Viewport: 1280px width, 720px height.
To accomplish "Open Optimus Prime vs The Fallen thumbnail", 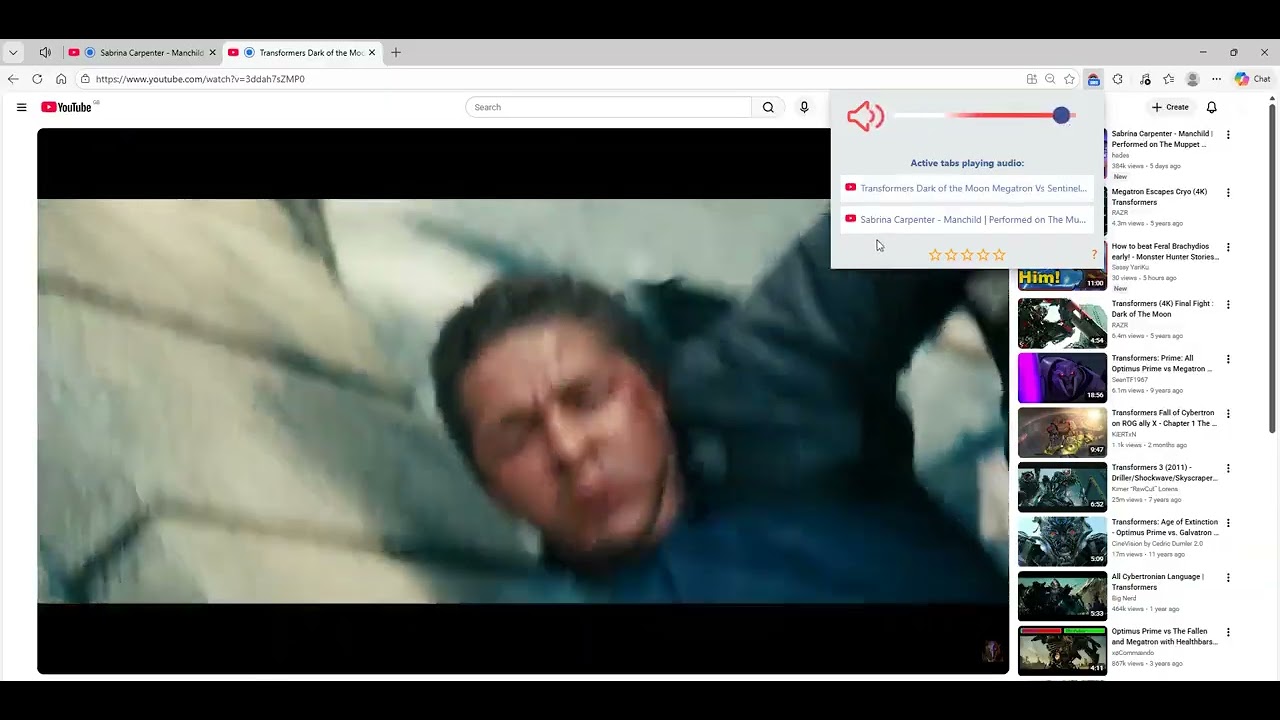I will pos(1062,651).
